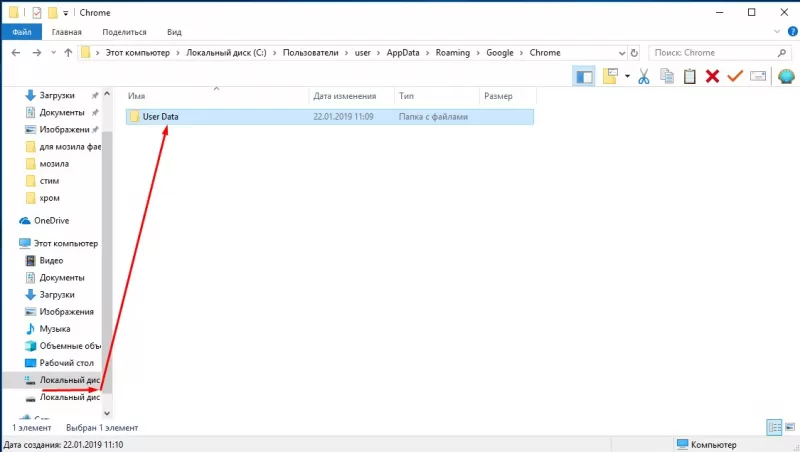The image size is (800, 452).
Task: Click the Paste clipboard icon
Action: click(690, 77)
